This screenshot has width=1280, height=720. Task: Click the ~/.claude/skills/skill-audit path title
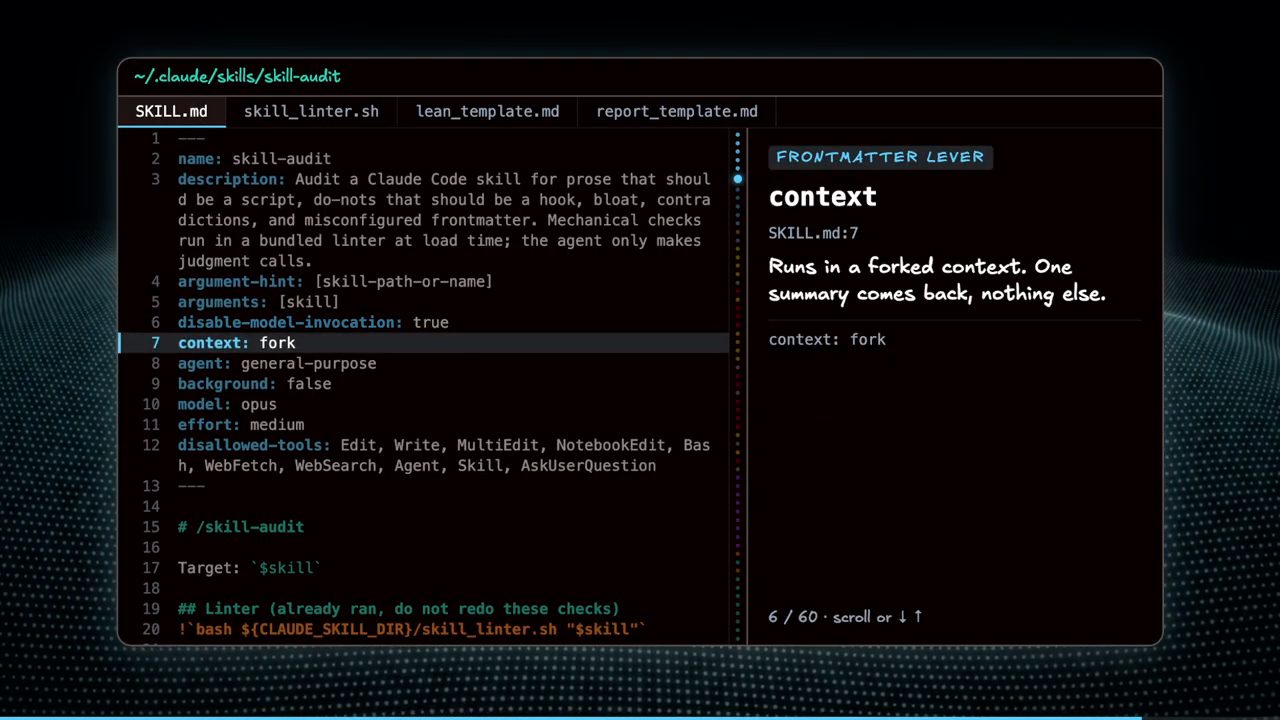(237, 76)
